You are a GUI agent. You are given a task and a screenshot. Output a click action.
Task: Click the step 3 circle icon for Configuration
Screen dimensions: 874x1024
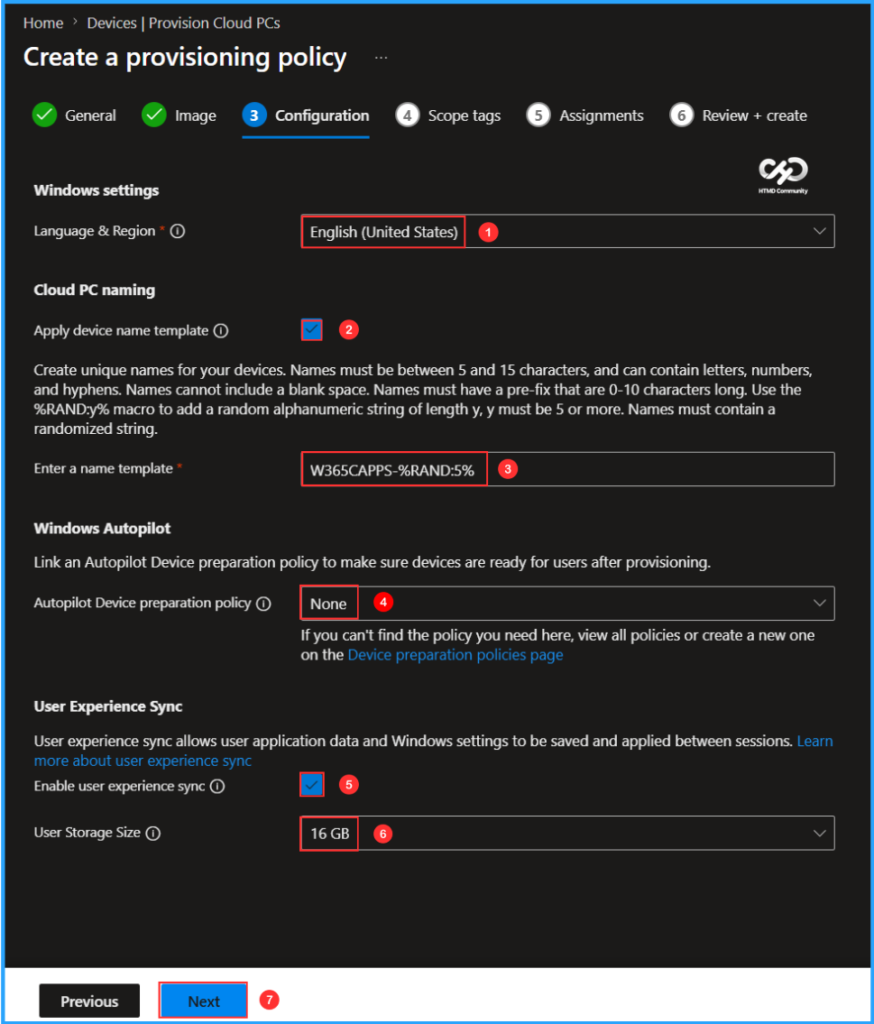coord(254,116)
